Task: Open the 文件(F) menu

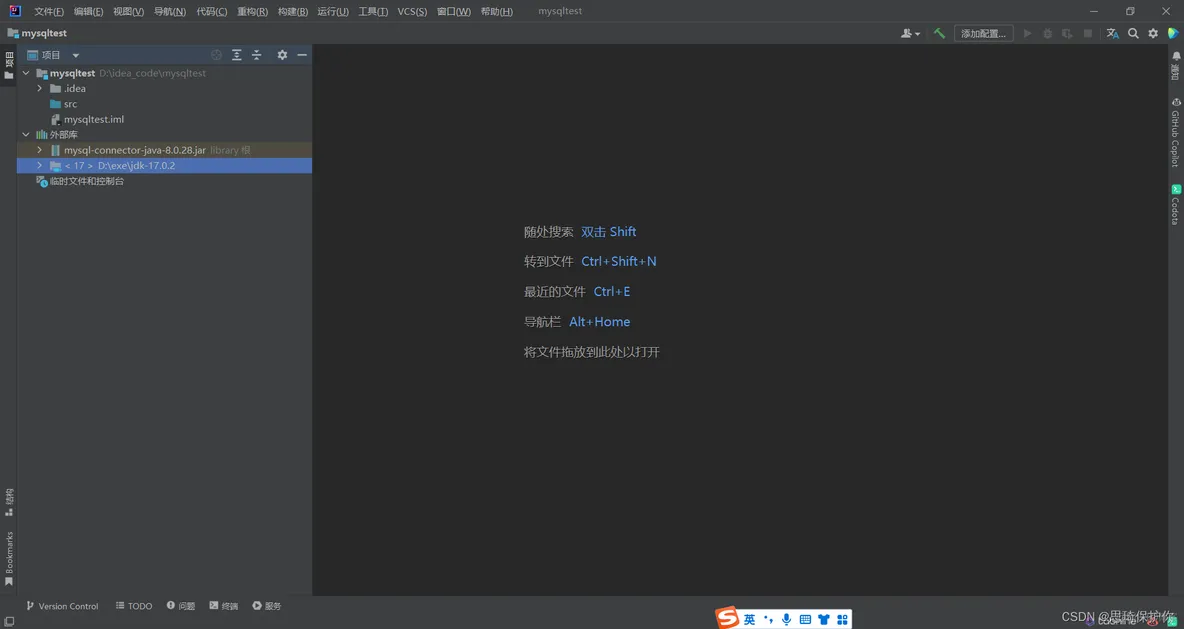Action: (49, 11)
